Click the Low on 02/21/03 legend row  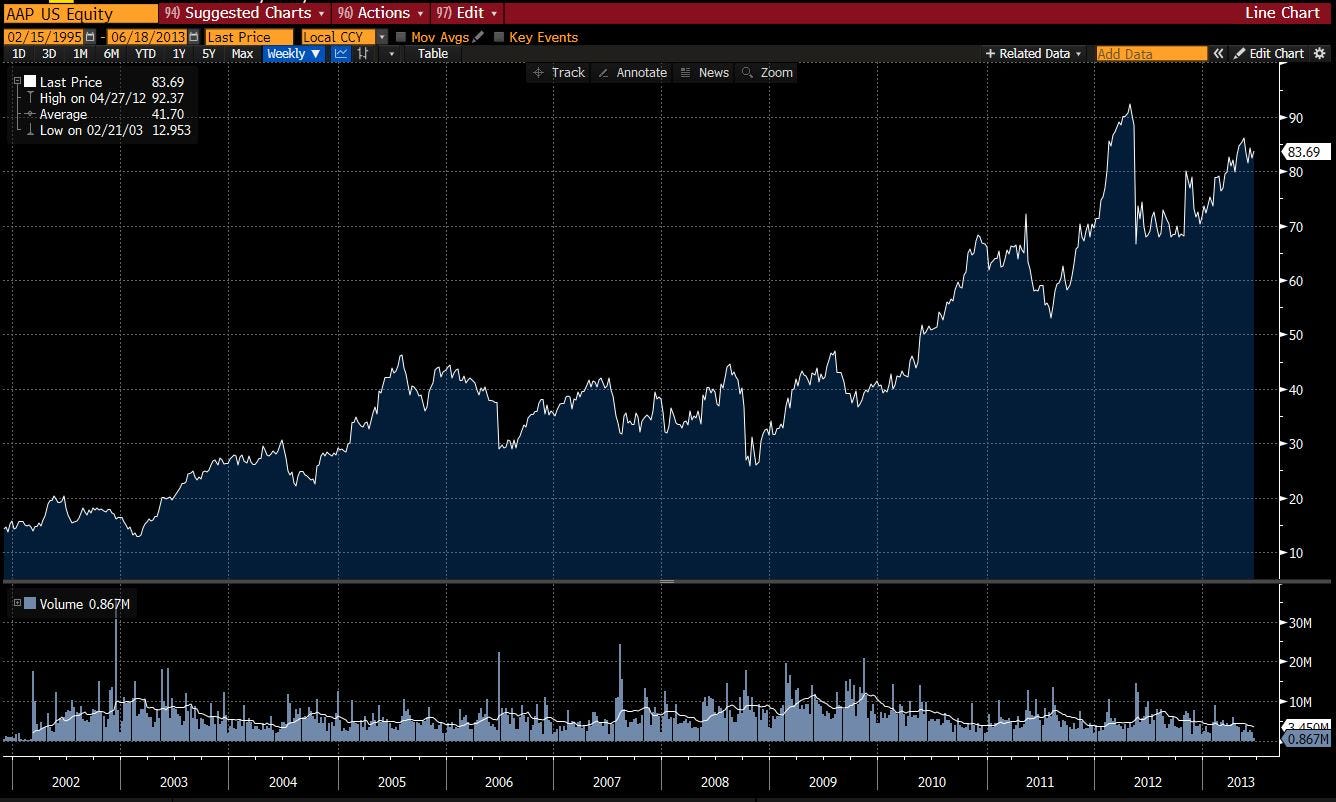(107, 130)
